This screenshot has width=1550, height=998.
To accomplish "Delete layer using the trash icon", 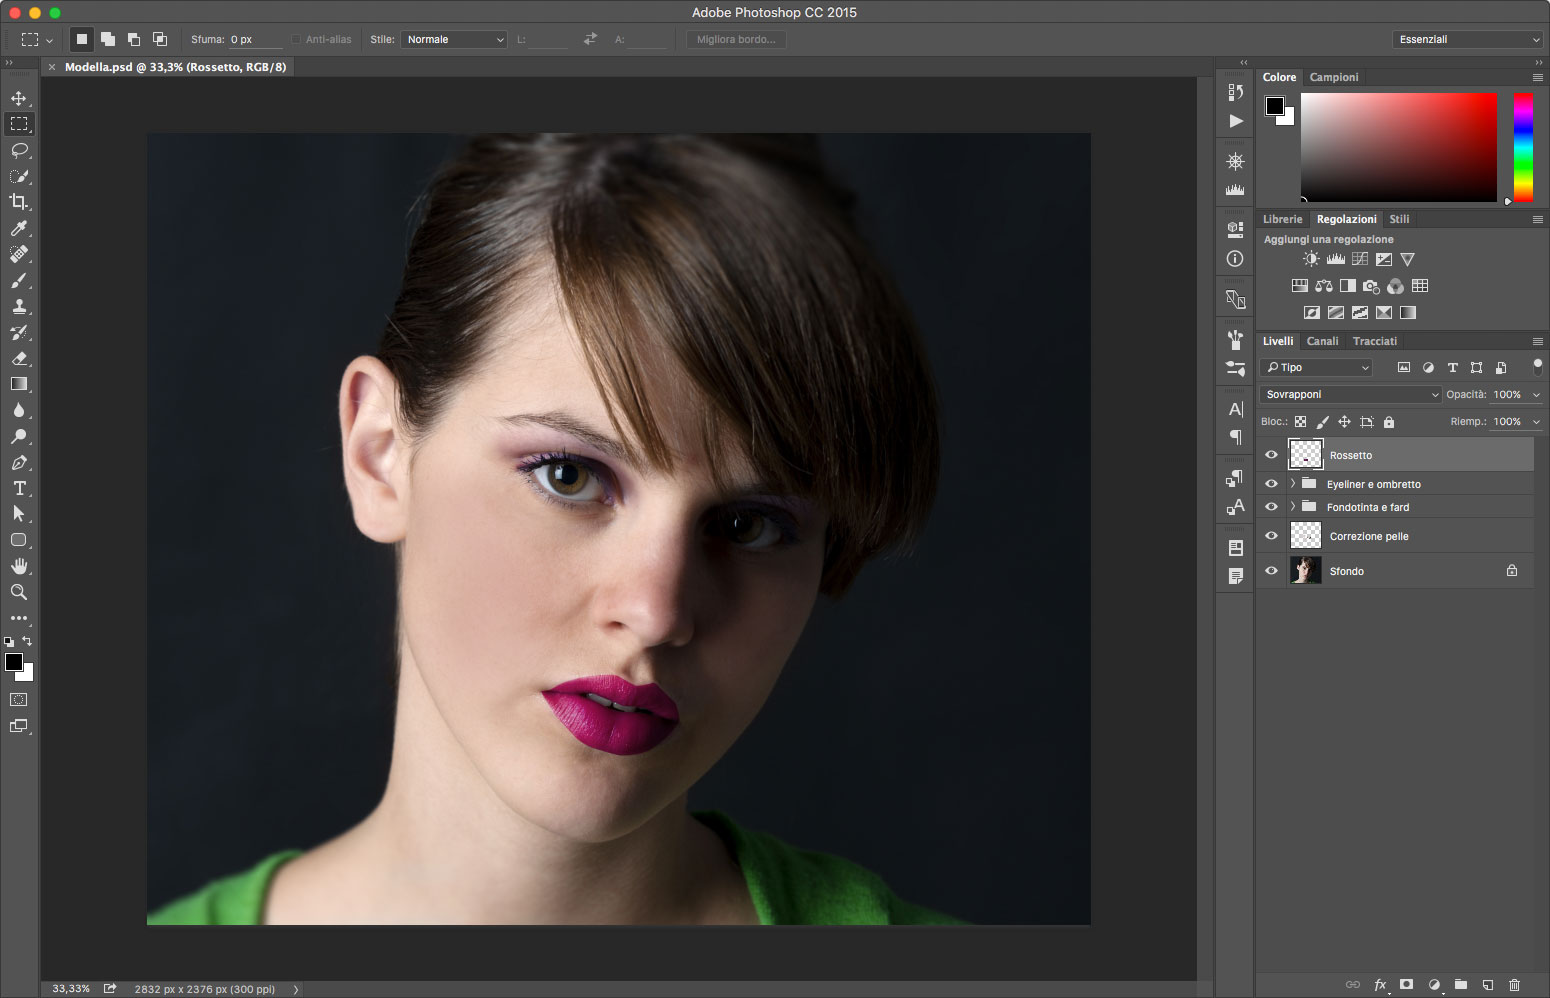I will 1514,985.
